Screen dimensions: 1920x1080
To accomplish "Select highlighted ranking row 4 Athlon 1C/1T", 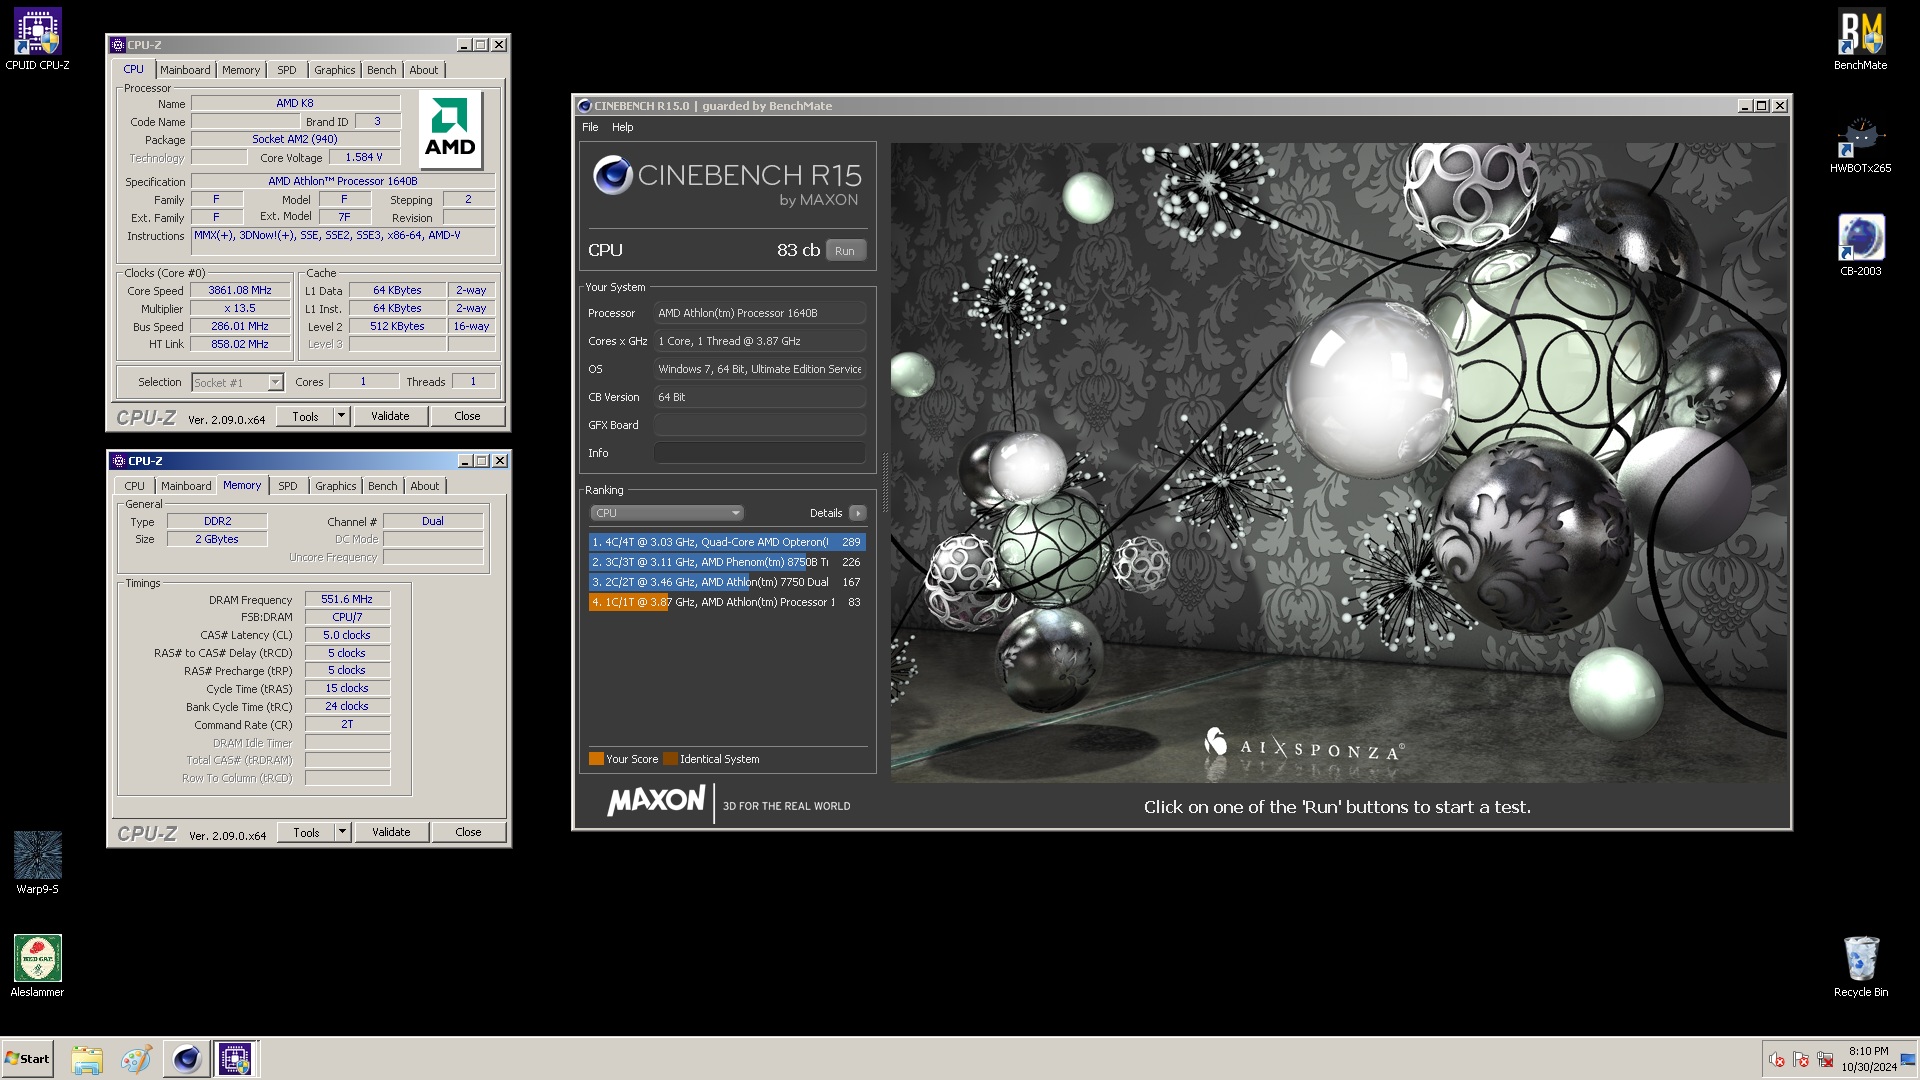I will (727, 602).
